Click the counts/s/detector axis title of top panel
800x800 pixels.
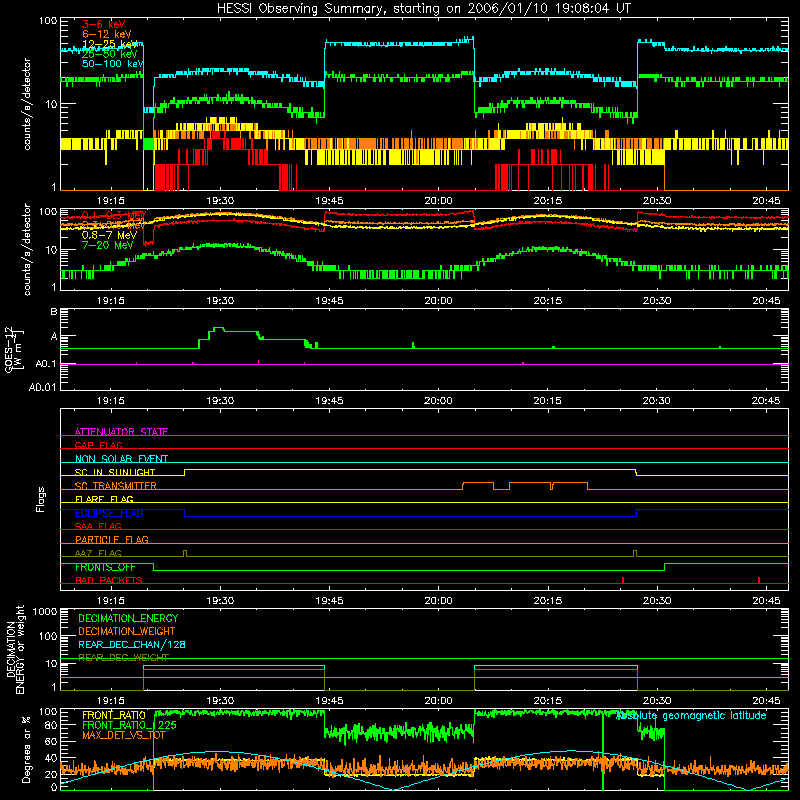point(27,104)
